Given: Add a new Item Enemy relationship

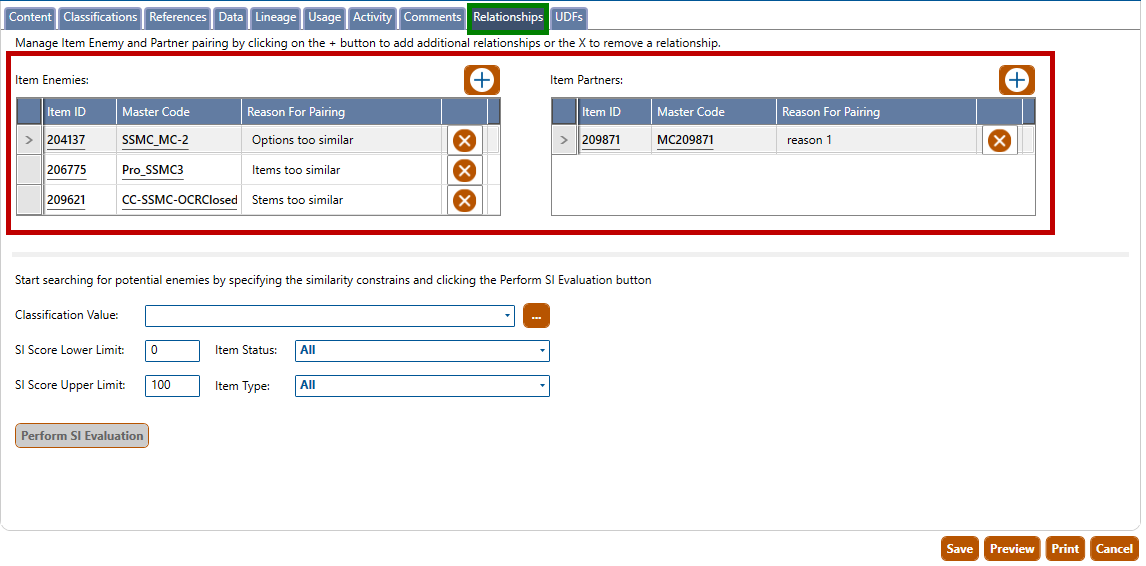Looking at the screenshot, I should pos(482,80).
